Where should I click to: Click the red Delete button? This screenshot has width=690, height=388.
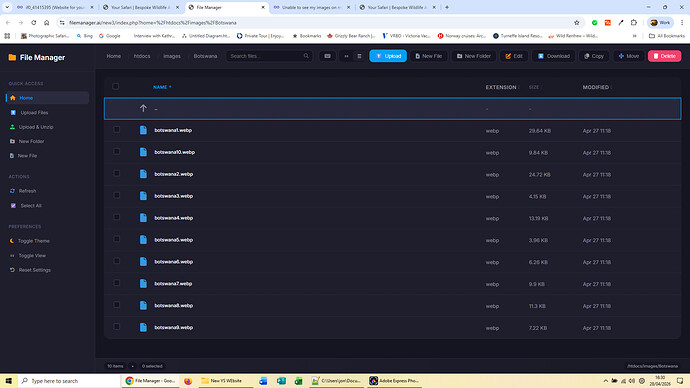tap(664, 56)
